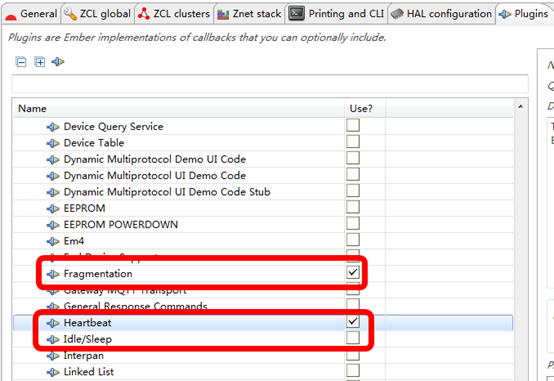Select the EEPROM POWERDOWN row label

[x=121, y=224]
